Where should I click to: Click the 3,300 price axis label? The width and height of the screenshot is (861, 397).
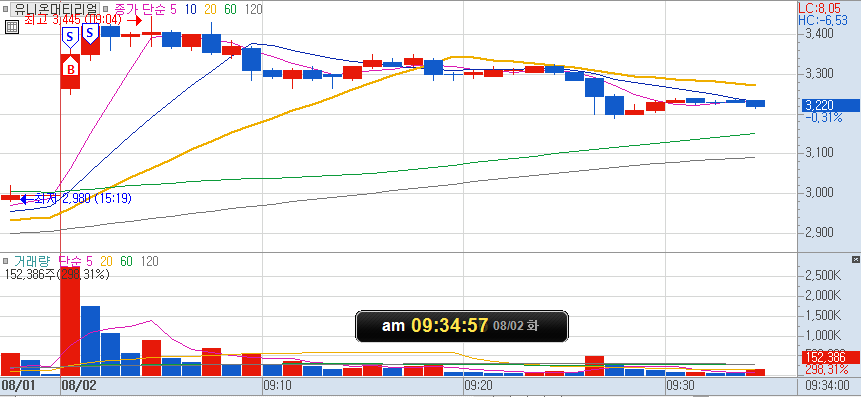coord(819,74)
